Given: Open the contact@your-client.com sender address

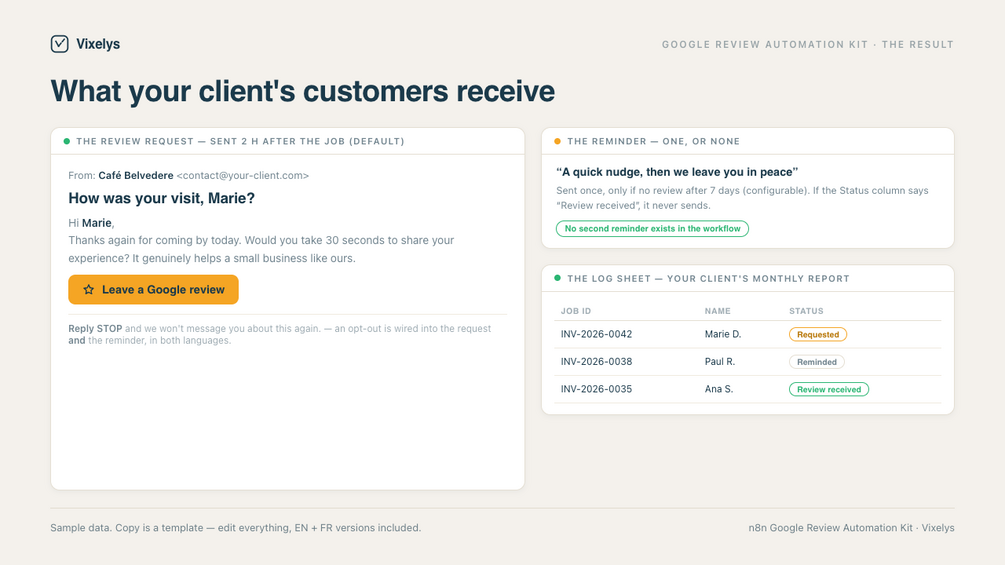Looking at the screenshot, I should click(x=243, y=176).
